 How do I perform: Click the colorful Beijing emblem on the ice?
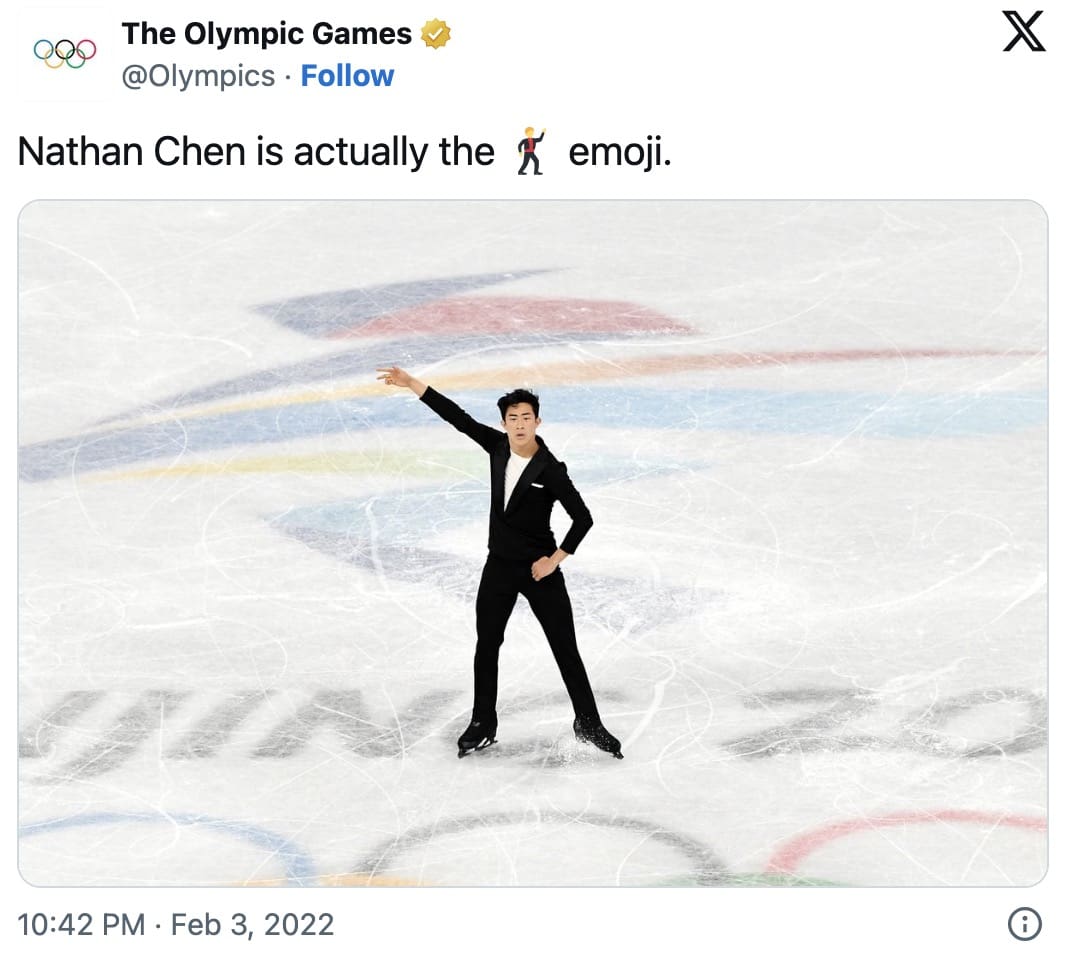[x=480, y=320]
